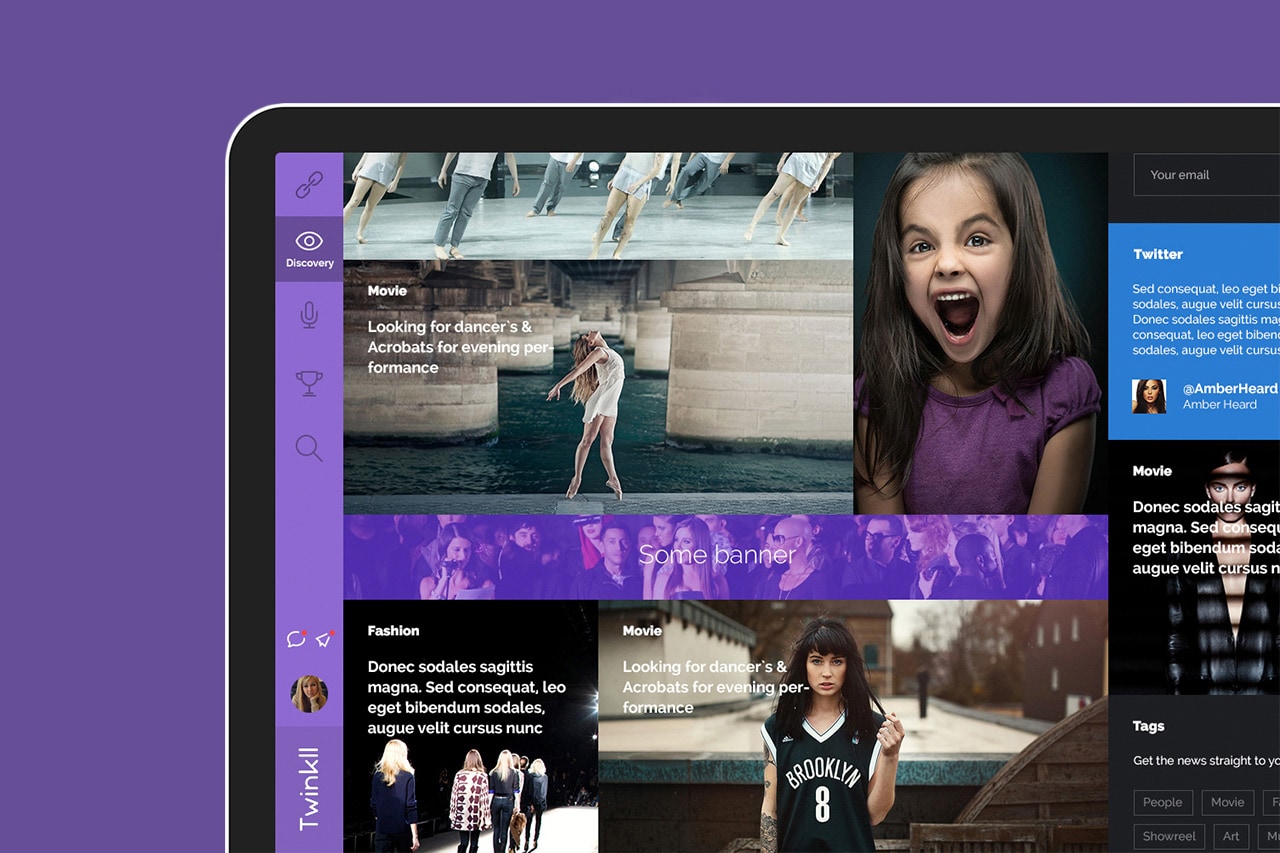Click Amber Heard's avatar thumbnail
The width and height of the screenshot is (1280, 853).
point(1149,396)
